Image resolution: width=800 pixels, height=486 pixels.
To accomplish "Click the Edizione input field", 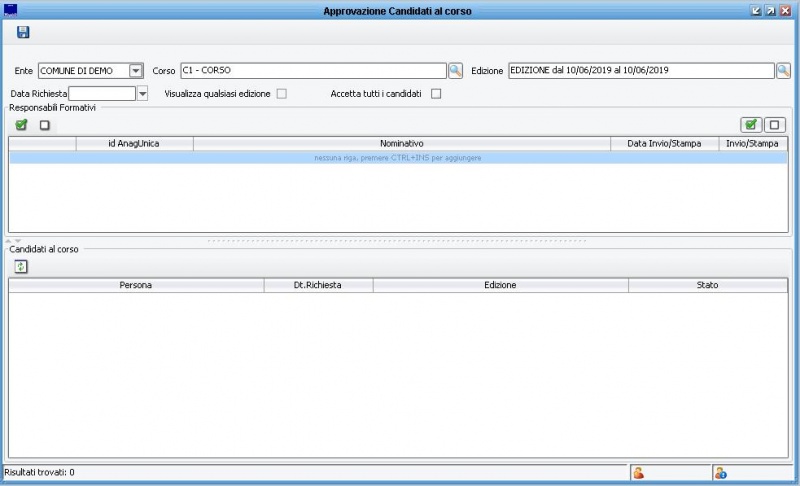I will (x=641, y=70).
